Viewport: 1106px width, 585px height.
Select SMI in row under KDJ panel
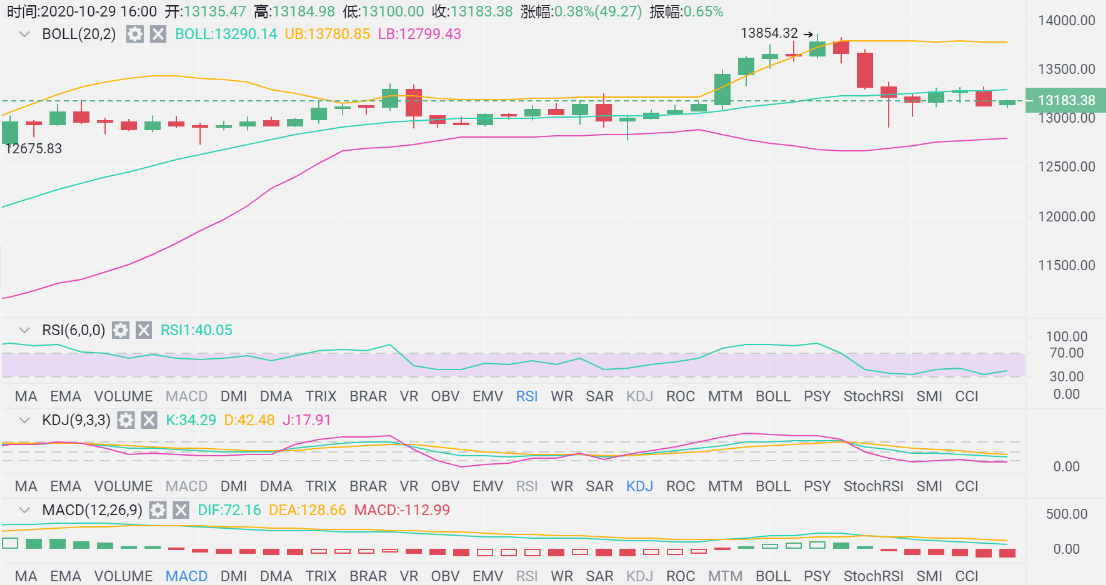929,486
